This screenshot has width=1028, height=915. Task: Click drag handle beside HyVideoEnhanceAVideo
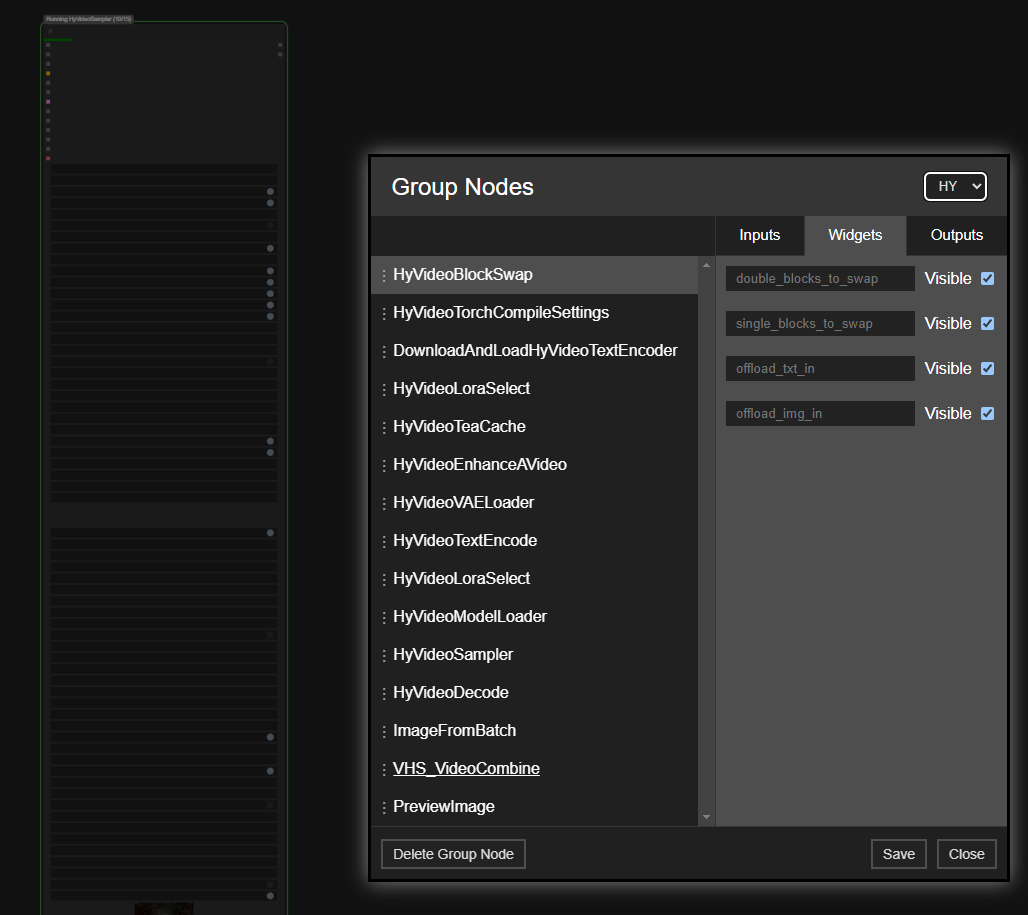tap(384, 466)
